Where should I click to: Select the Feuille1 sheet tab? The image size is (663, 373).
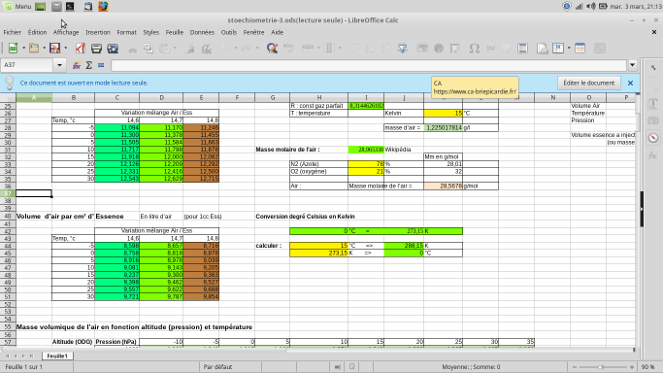57,356
